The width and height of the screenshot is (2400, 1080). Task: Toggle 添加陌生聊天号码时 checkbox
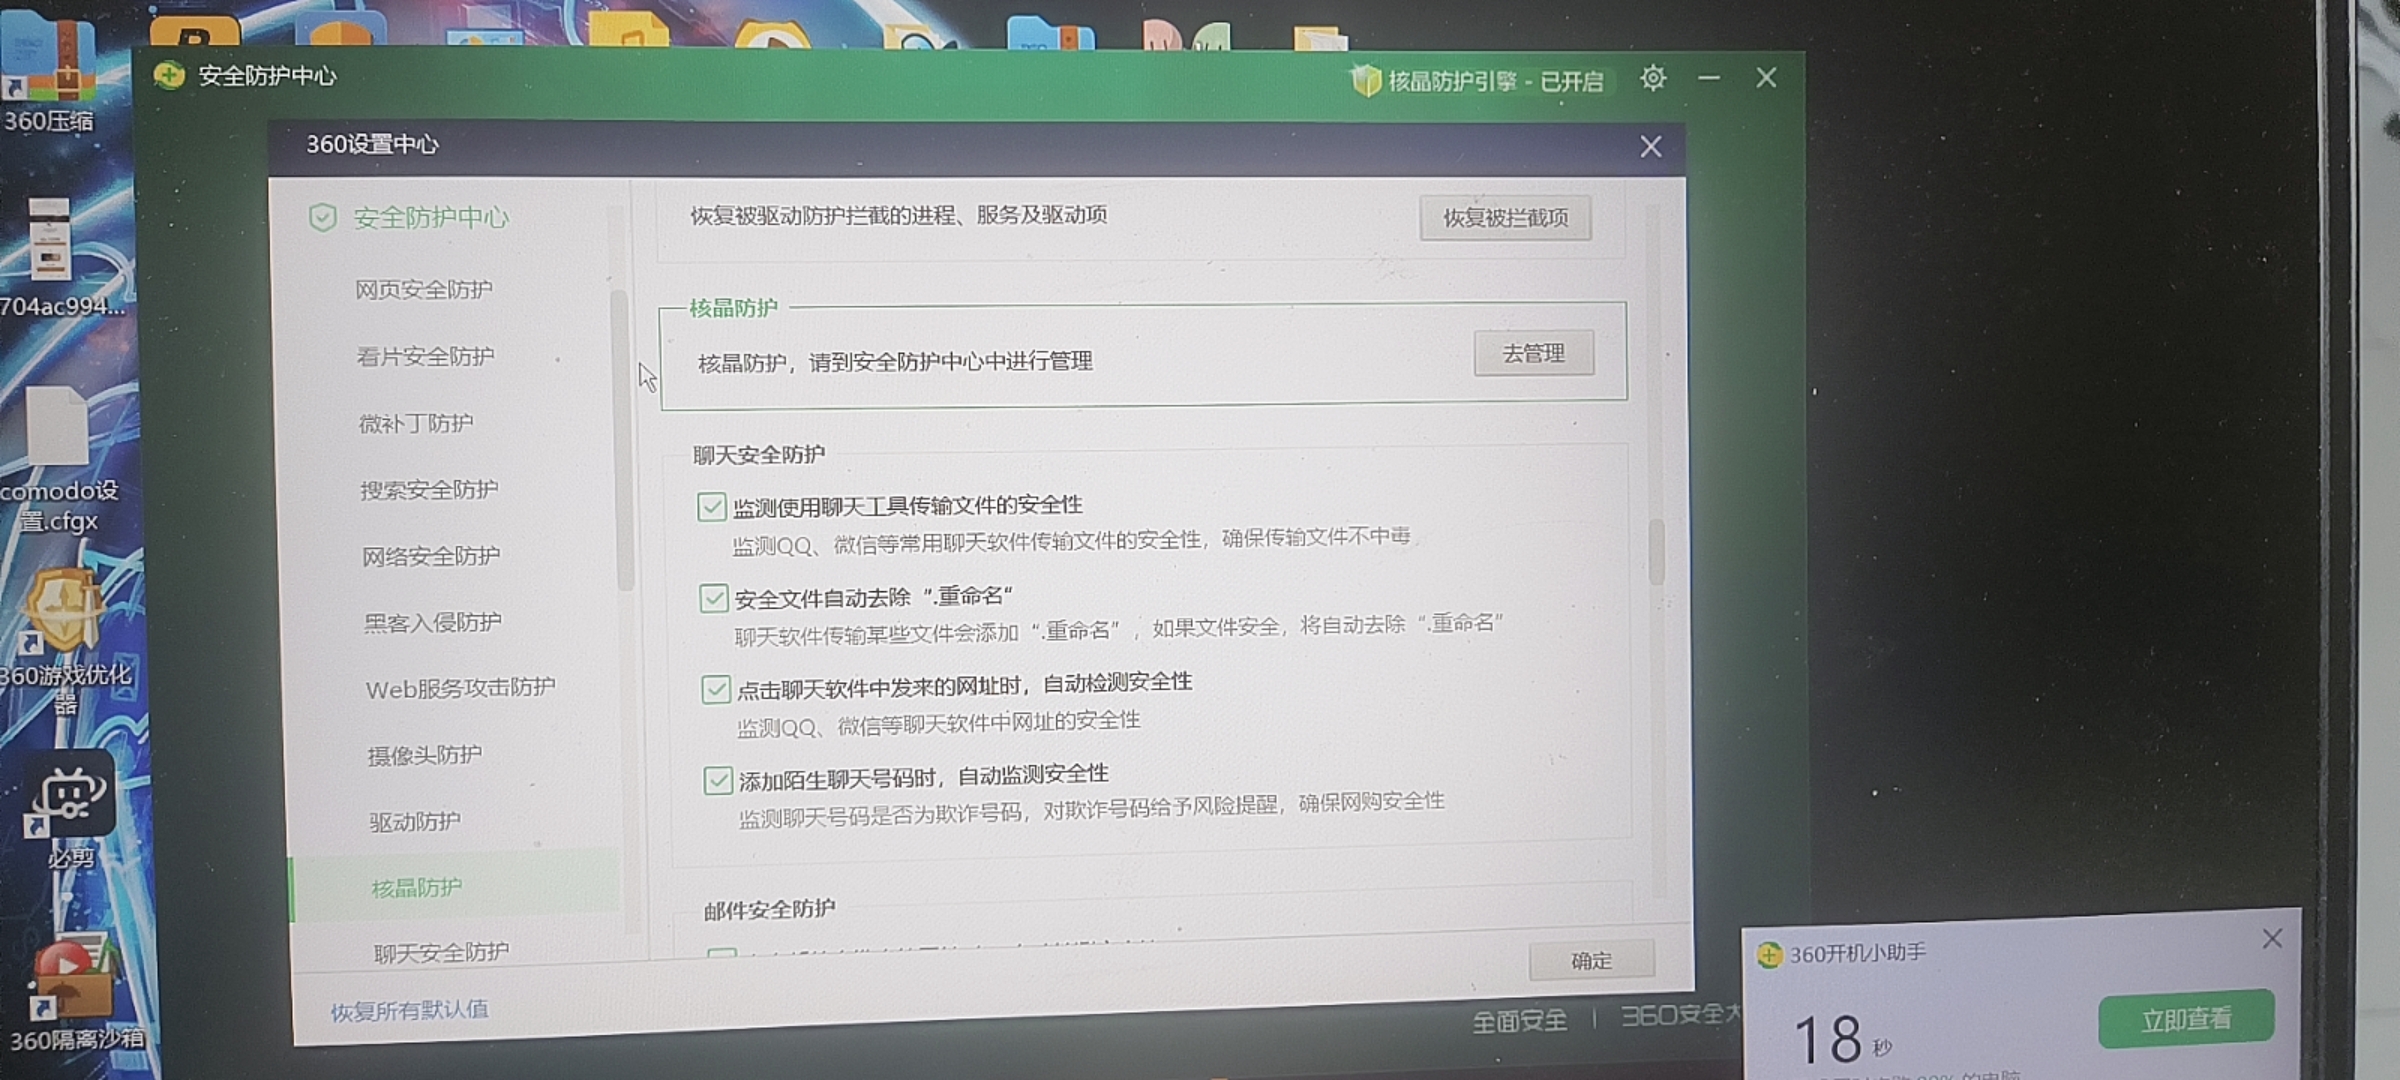[x=717, y=780]
